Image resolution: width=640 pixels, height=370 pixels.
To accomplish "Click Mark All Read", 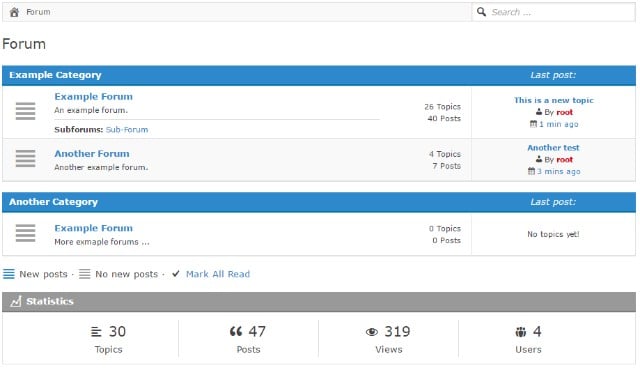I will 218,274.
